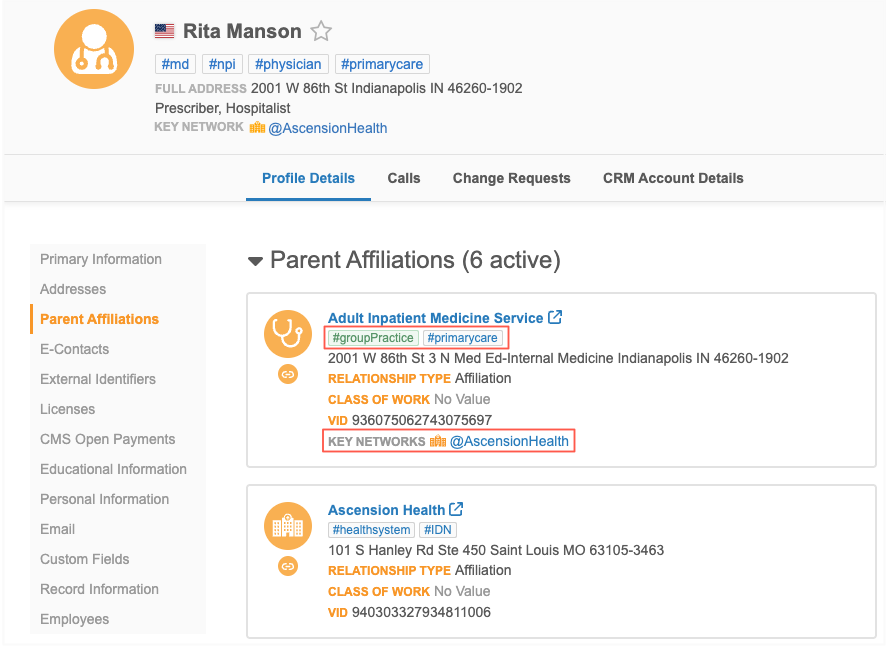This screenshot has width=888, height=647.
Task: Switch to the Calls tab
Action: (404, 178)
